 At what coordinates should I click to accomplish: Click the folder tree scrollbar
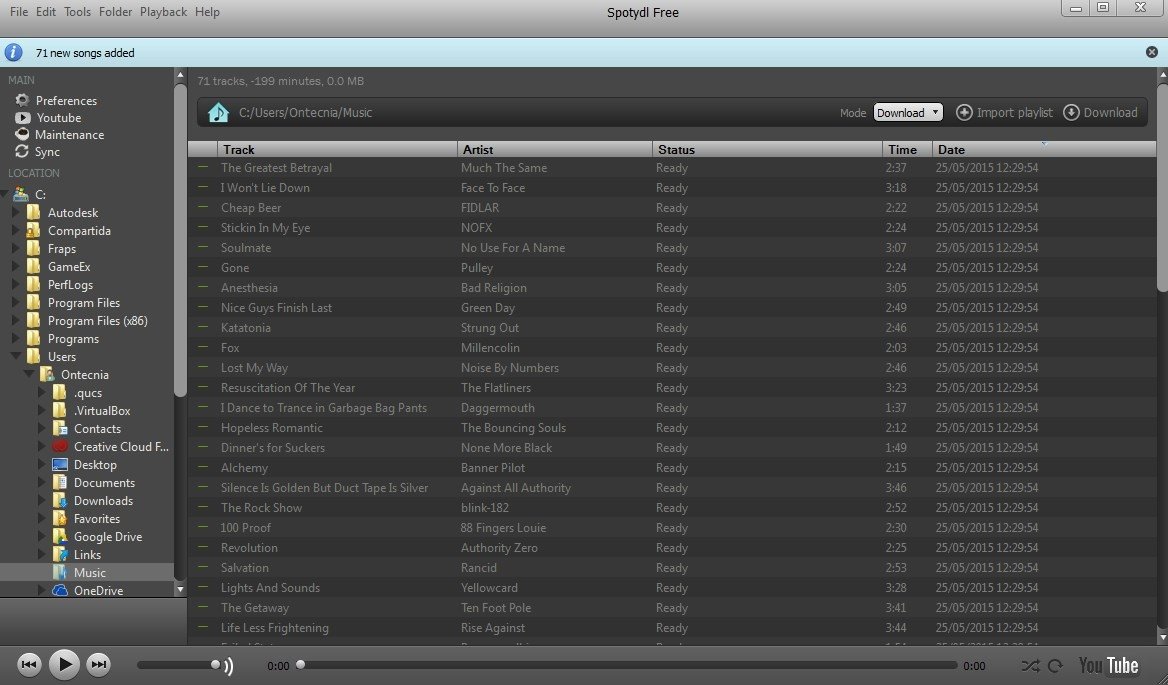[x=180, y=240]
